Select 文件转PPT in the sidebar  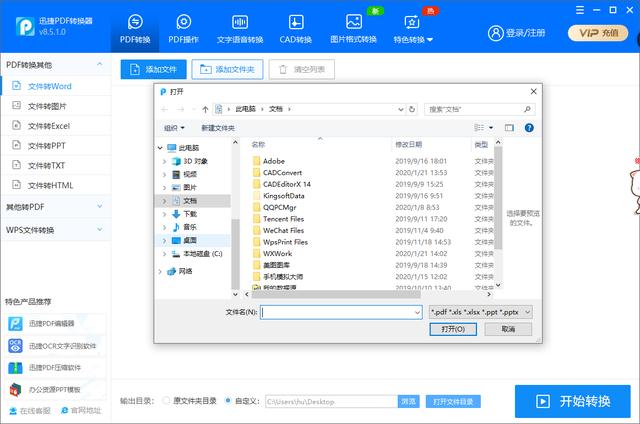[56, 146]
